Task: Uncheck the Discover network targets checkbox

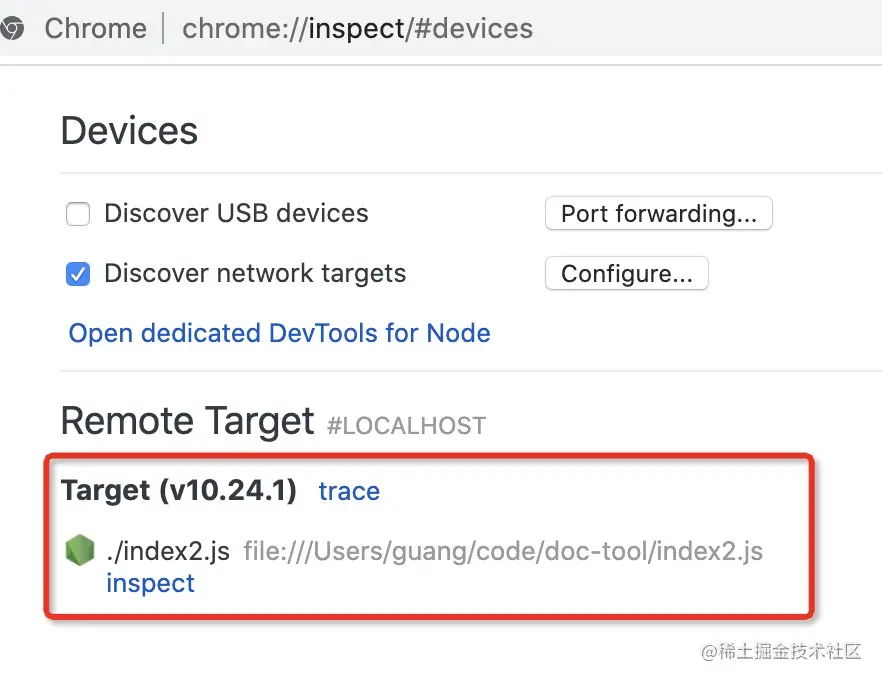Action: click(78, 273)
